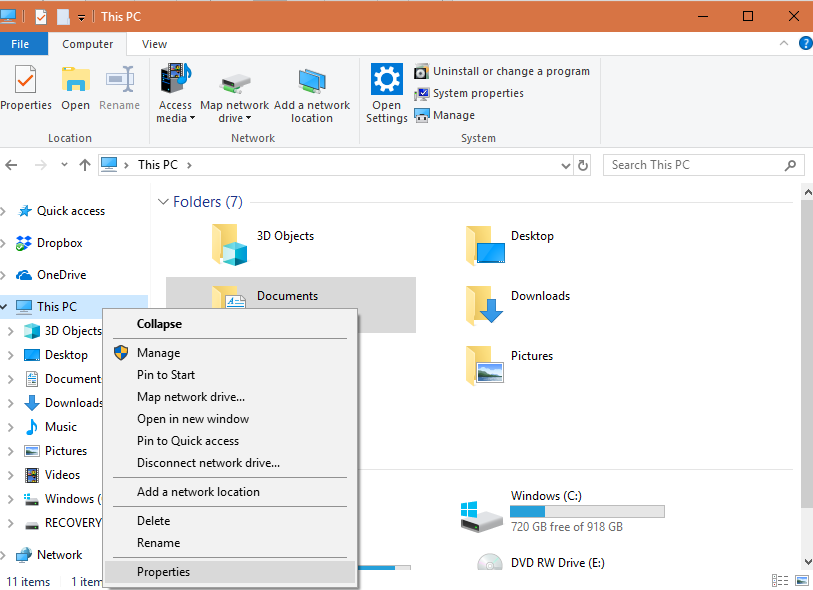Image resolution: width=813 pixels, height=590 pixels.
Task: Choose Properties from the context menu
Action: click(x=230, y=572)
